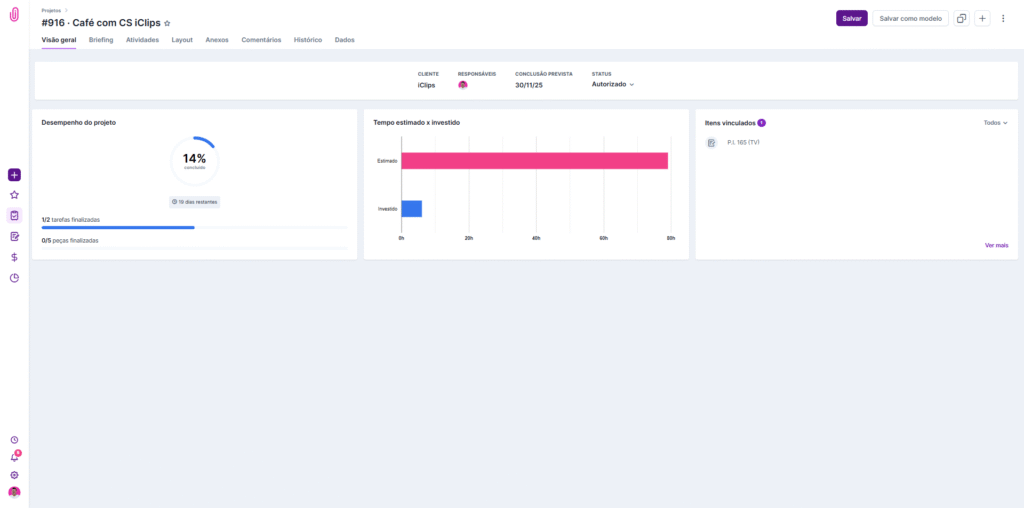Open the clock timesheet icon in sidebar
The height and width of the screenshot is (508, 1024).
click(x=14, y=440)
